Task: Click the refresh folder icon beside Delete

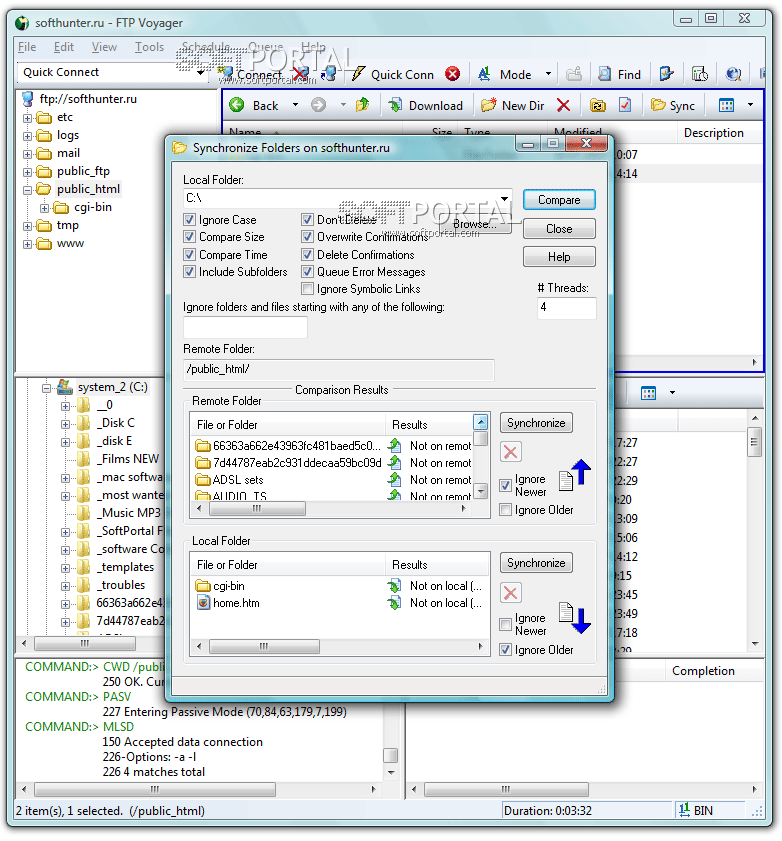Action: click(x=597, y=105)
